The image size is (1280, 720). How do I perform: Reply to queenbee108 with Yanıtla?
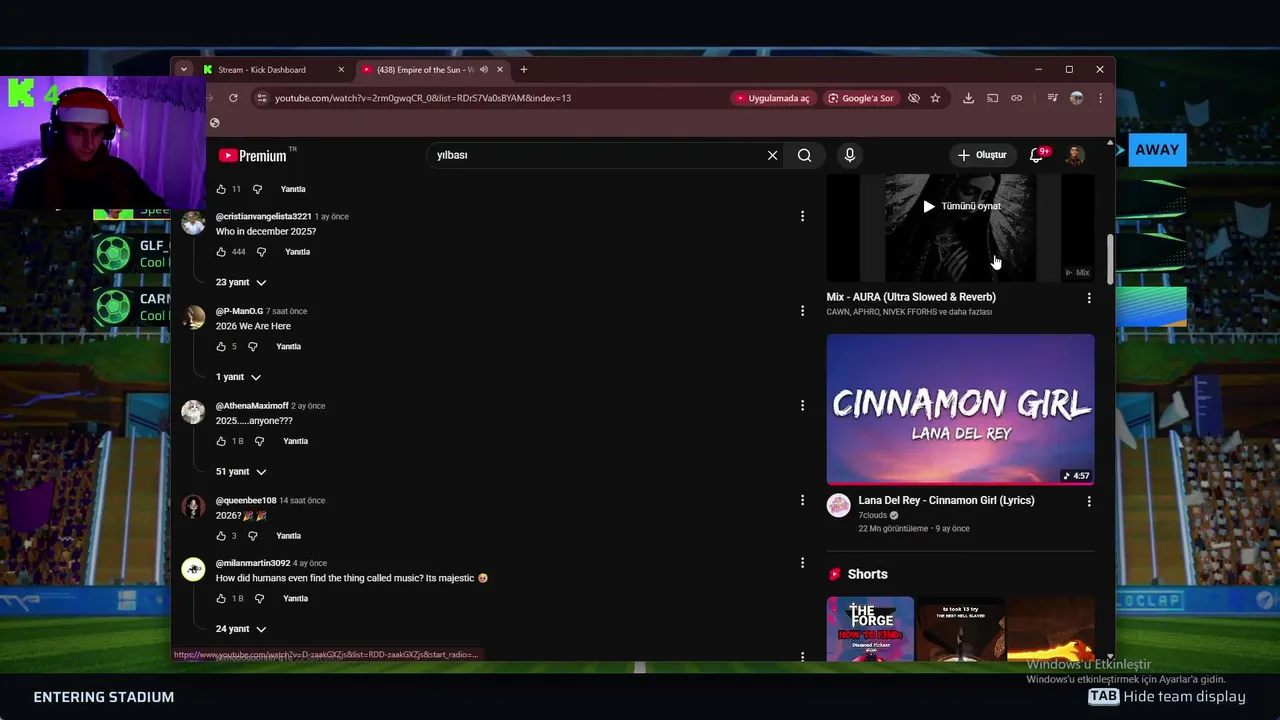[x=288, y=536]
